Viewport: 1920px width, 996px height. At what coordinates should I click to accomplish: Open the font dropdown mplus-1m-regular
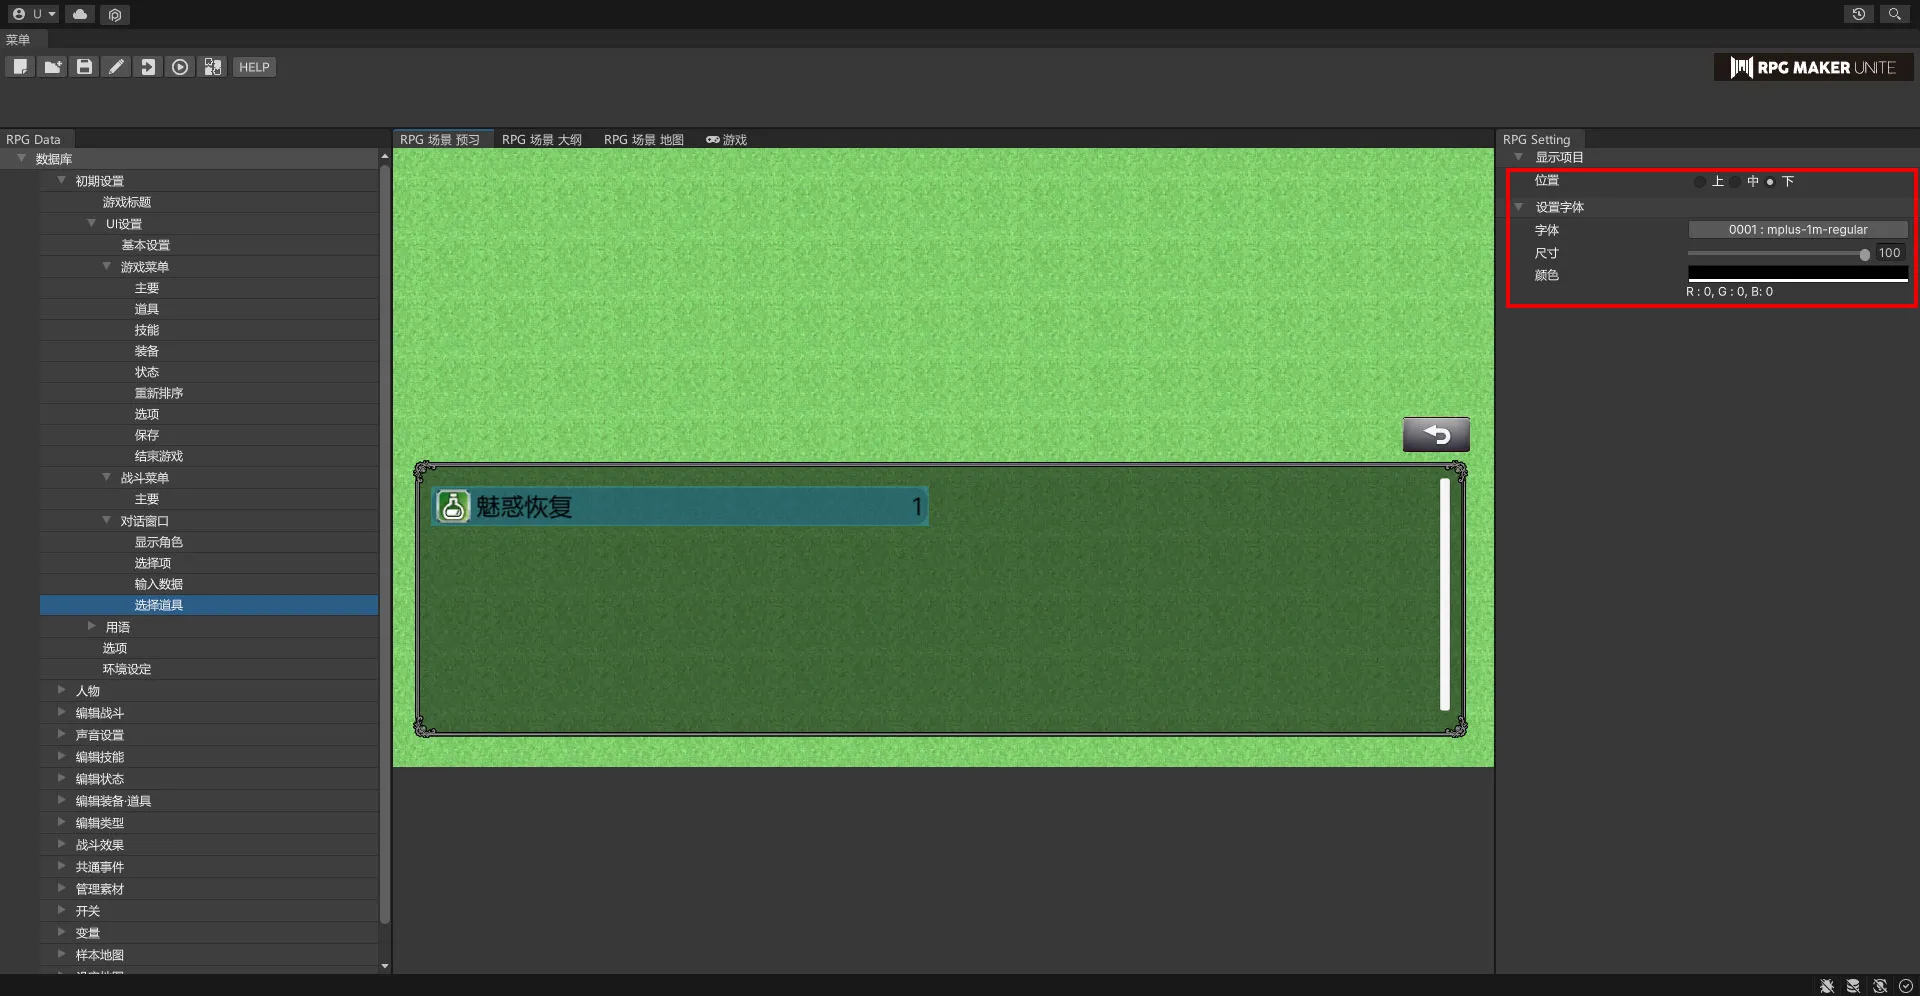[x=1797, y=230]
